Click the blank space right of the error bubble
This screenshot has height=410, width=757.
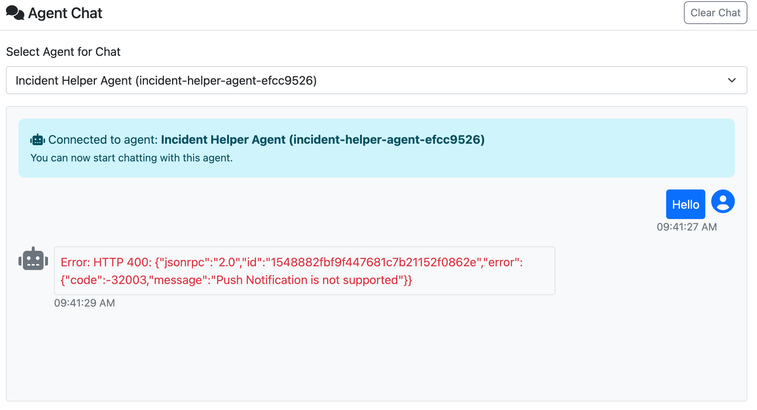[650, 270]
